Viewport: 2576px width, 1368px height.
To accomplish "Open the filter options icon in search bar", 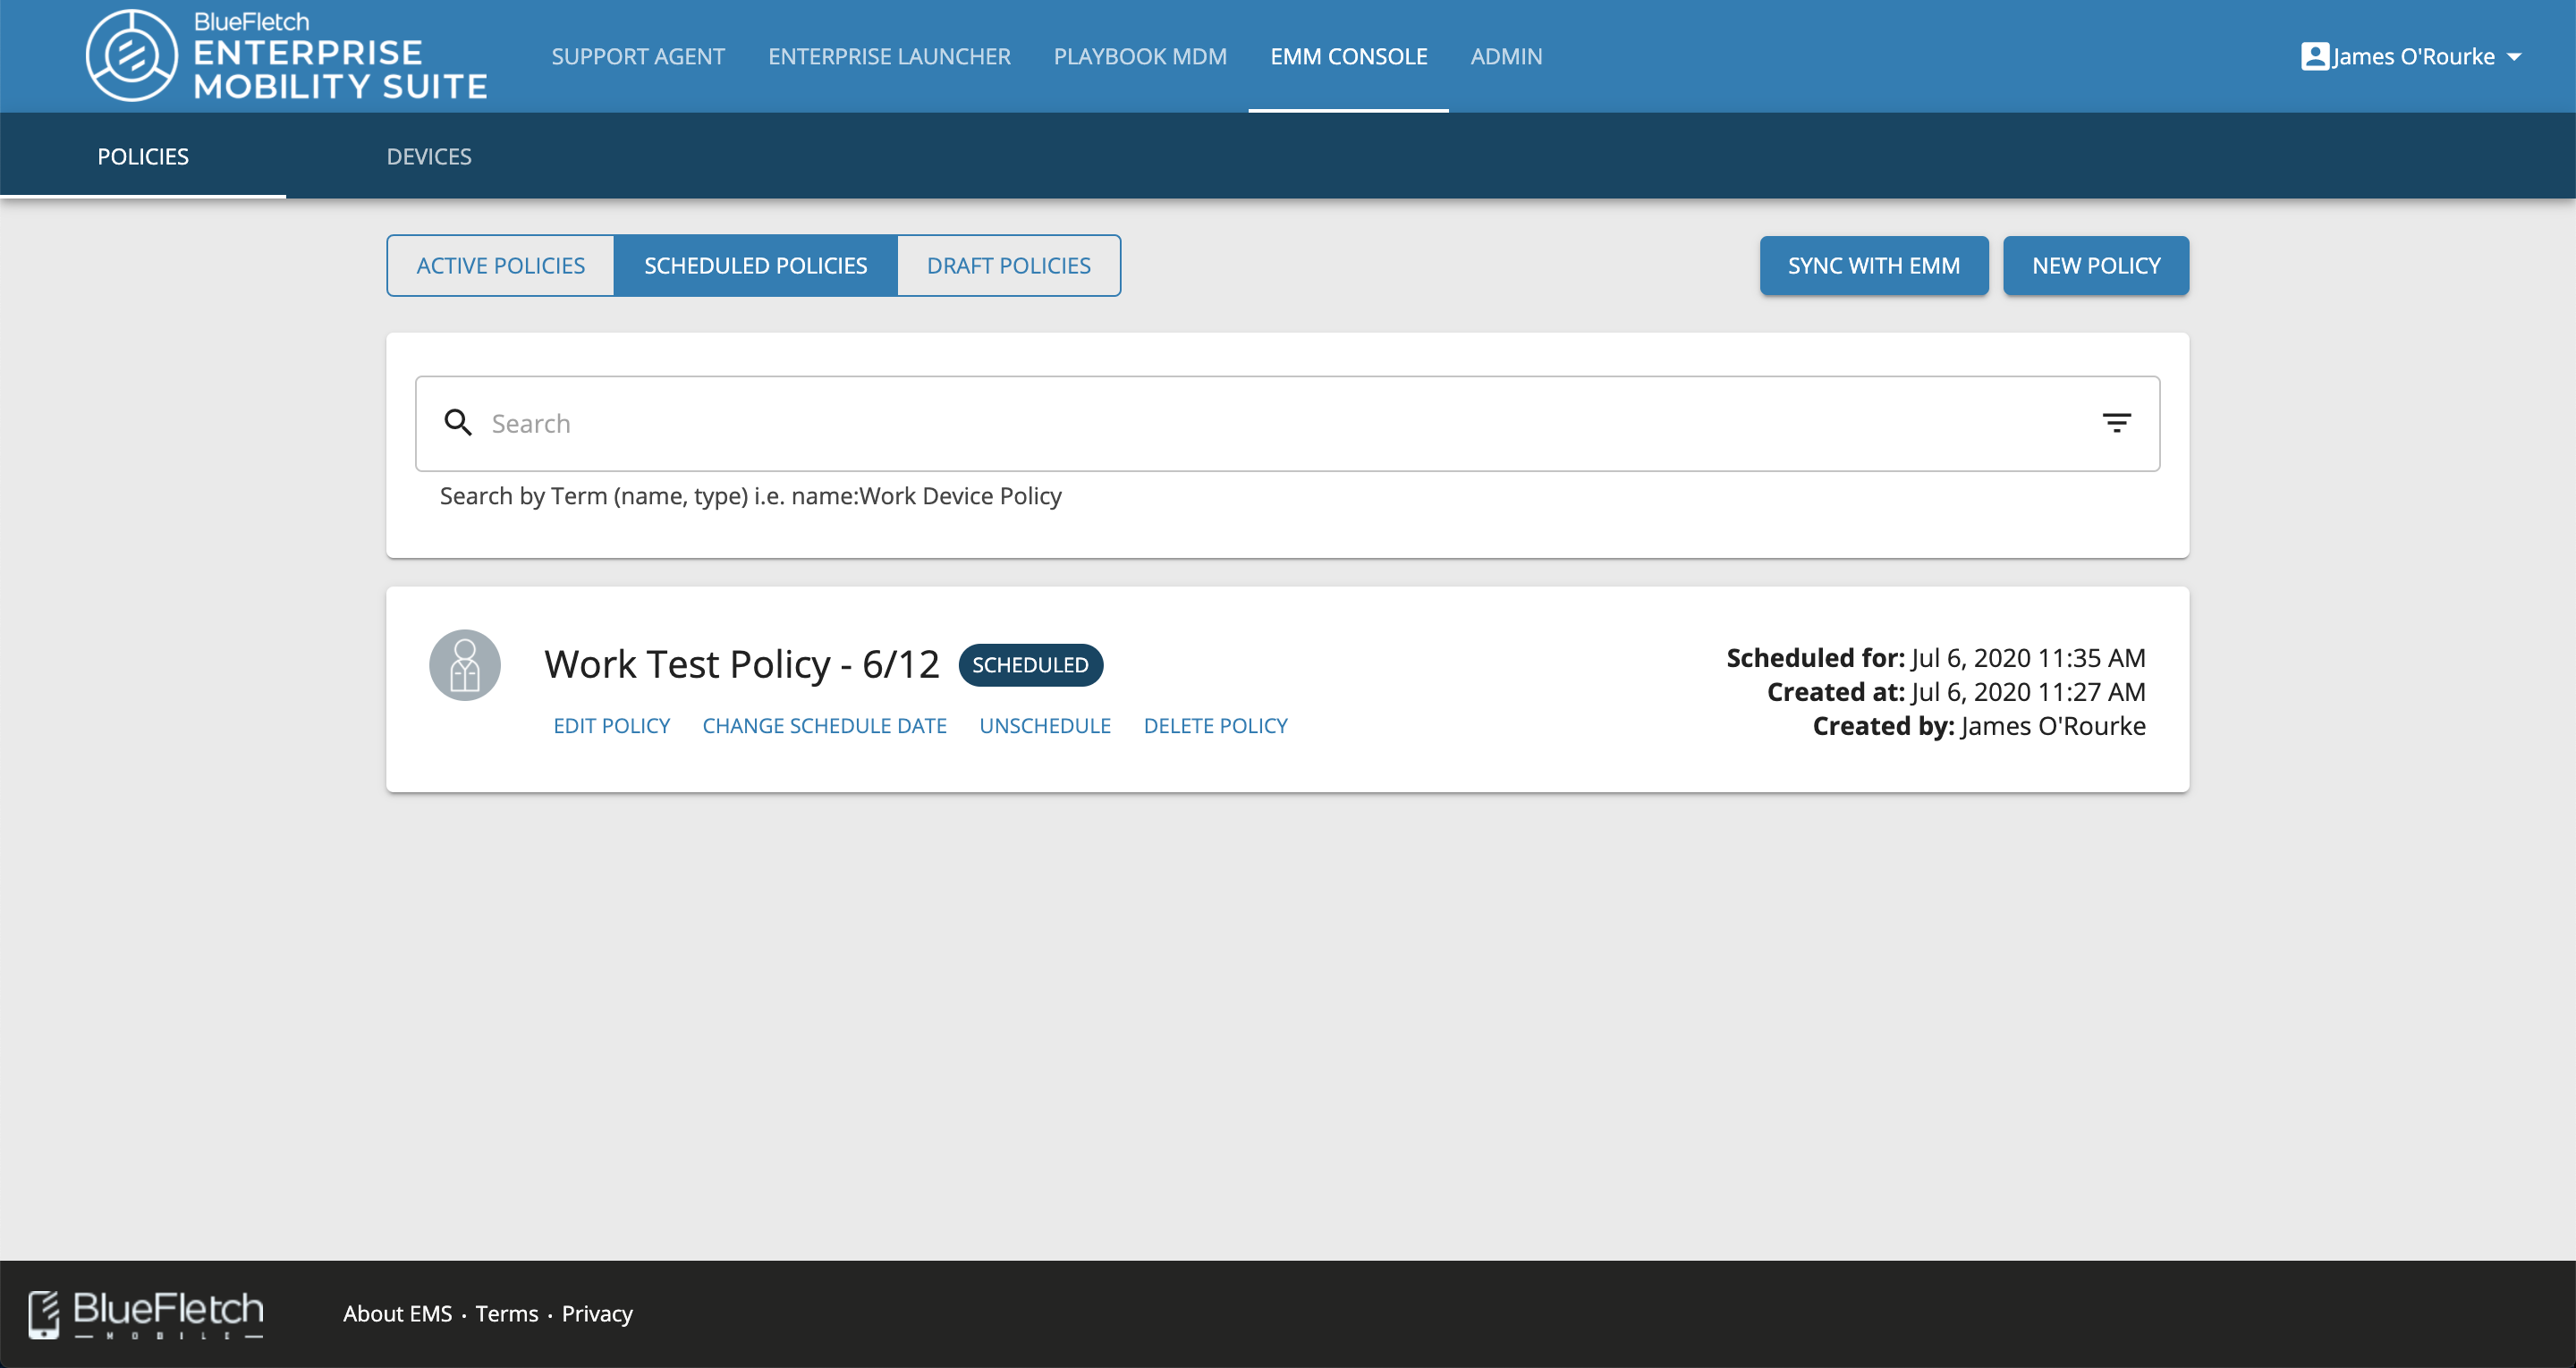I will tap(2116, 423).
